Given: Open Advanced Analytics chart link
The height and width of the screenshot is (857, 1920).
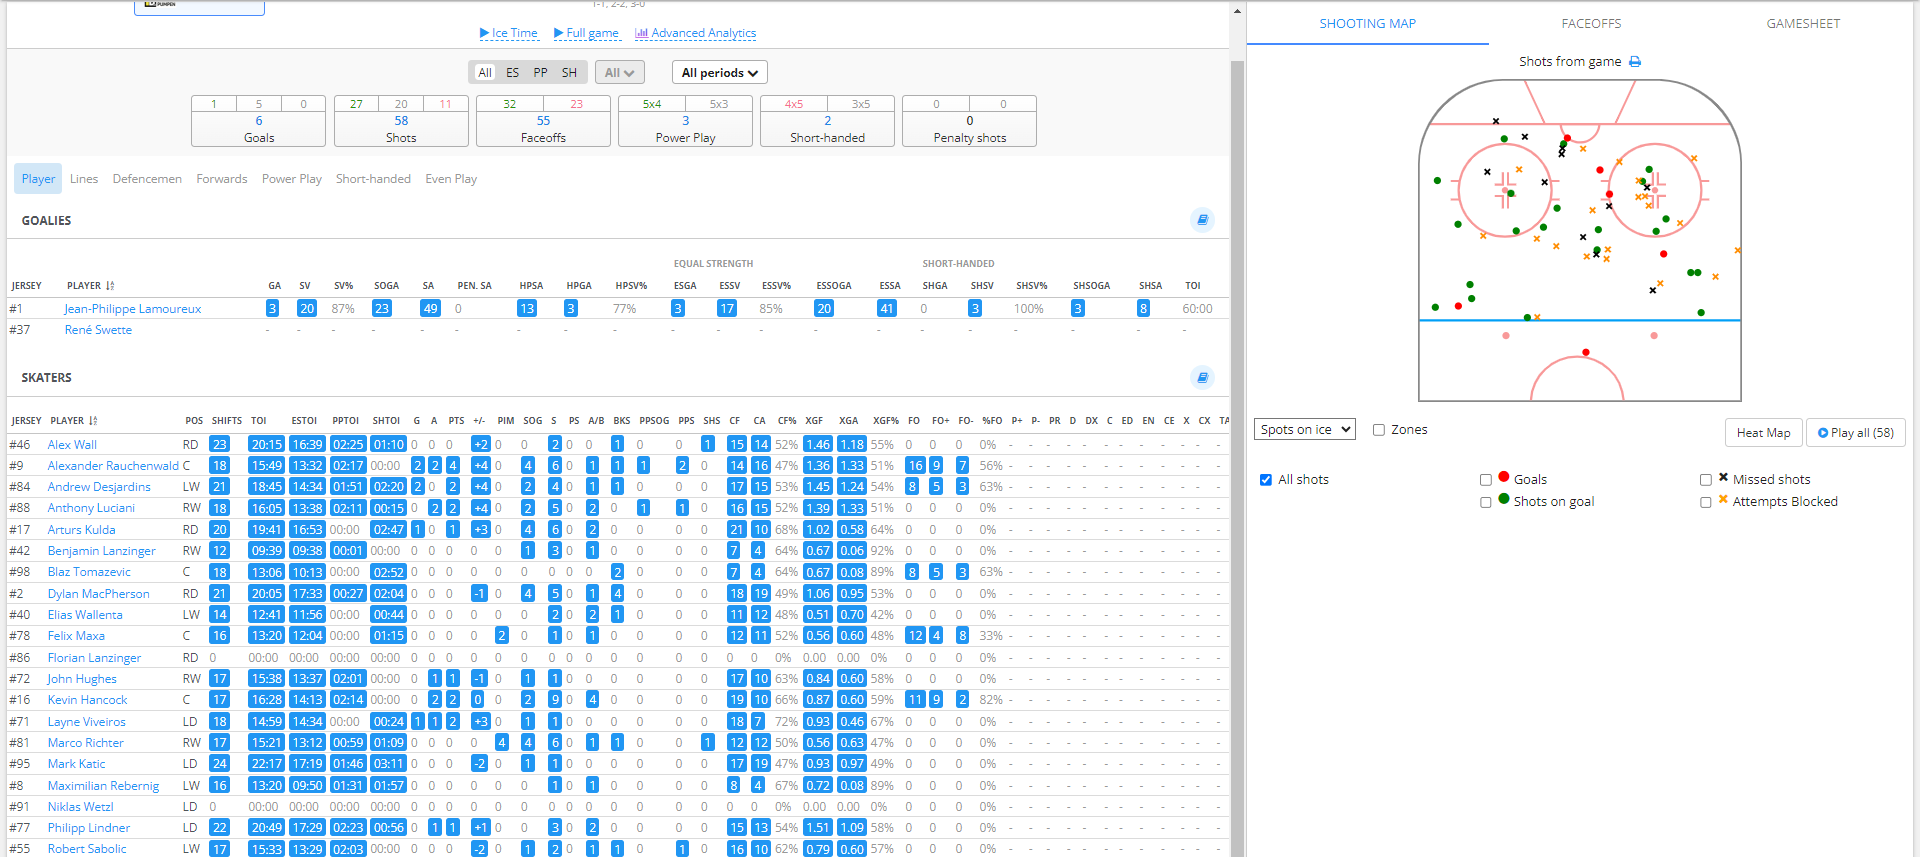Looking at the screenshot, I should (696, 33).
